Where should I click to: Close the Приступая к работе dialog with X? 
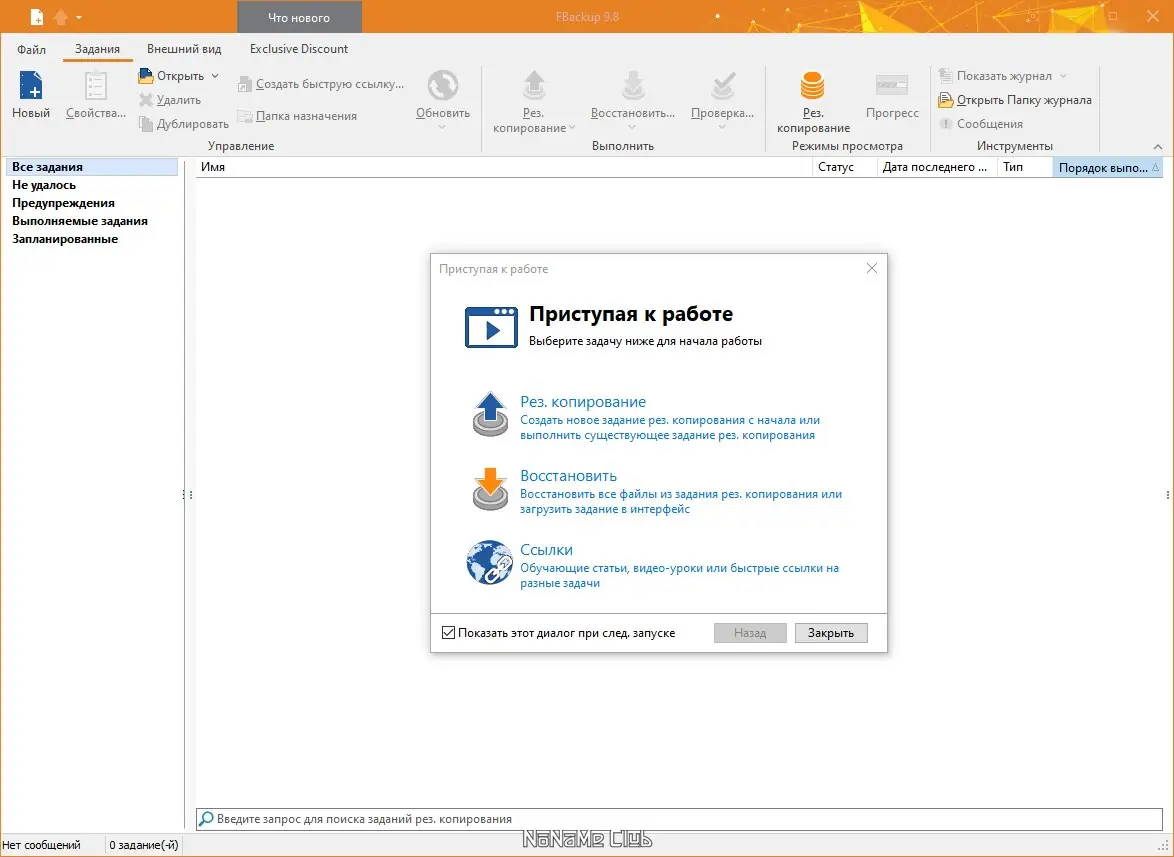tap(872, 268)
